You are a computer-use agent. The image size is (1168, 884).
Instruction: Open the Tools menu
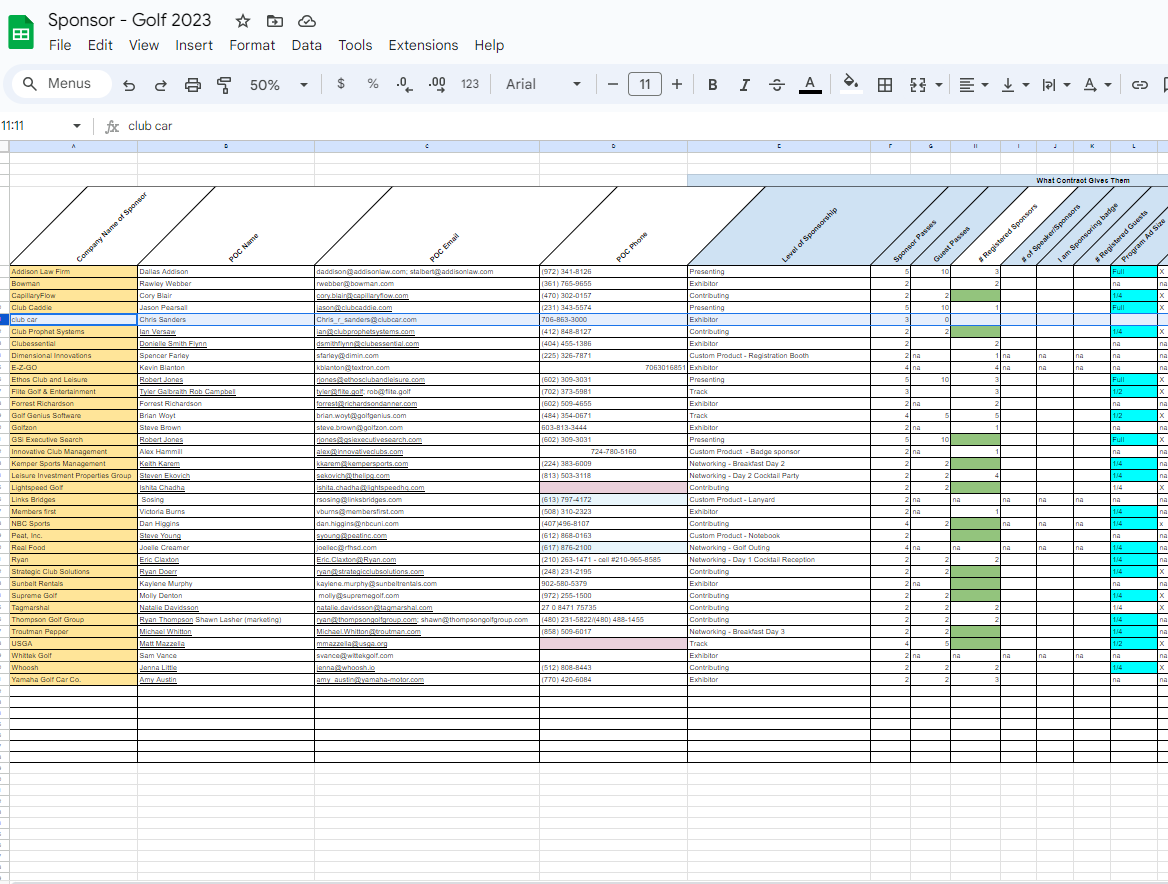tap(355, 45)
